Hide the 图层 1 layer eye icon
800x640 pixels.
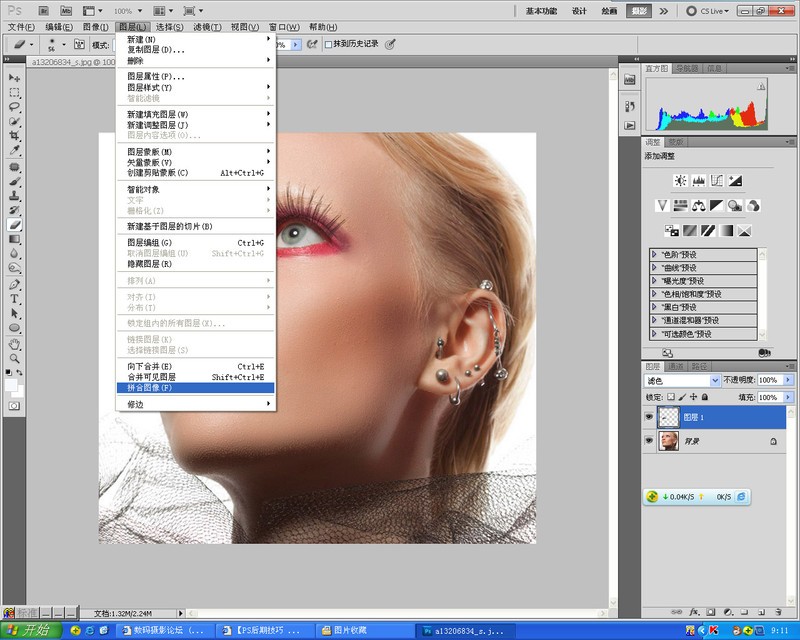pyautogui.click(x=648, y=417)
